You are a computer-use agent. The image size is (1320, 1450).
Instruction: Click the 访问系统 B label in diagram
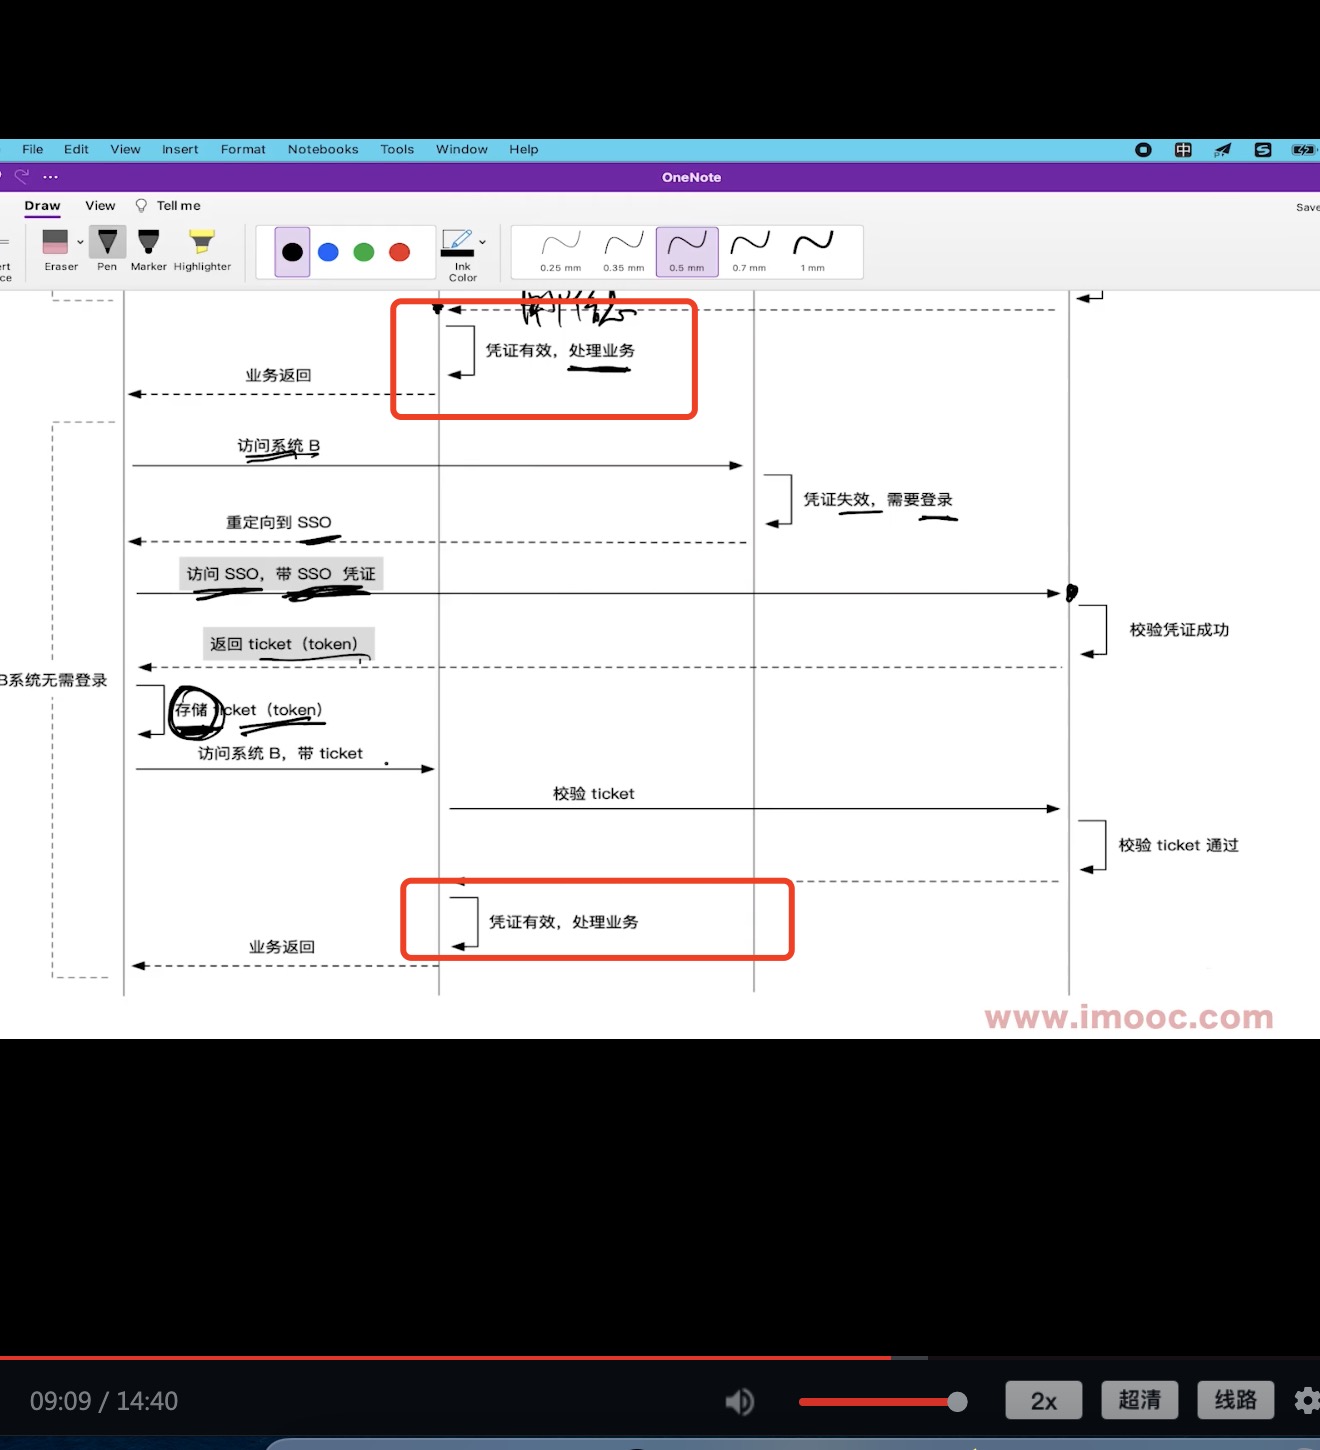pos(279,446)
